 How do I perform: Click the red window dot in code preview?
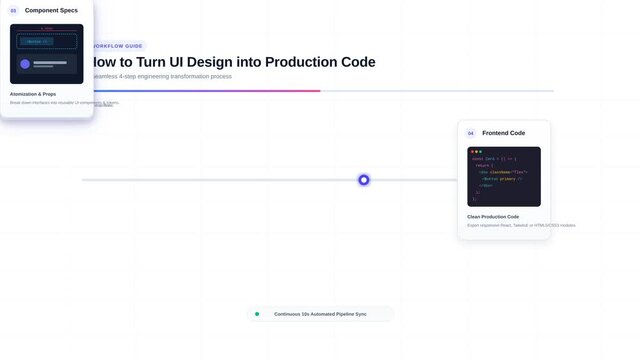tap(472, 152)
